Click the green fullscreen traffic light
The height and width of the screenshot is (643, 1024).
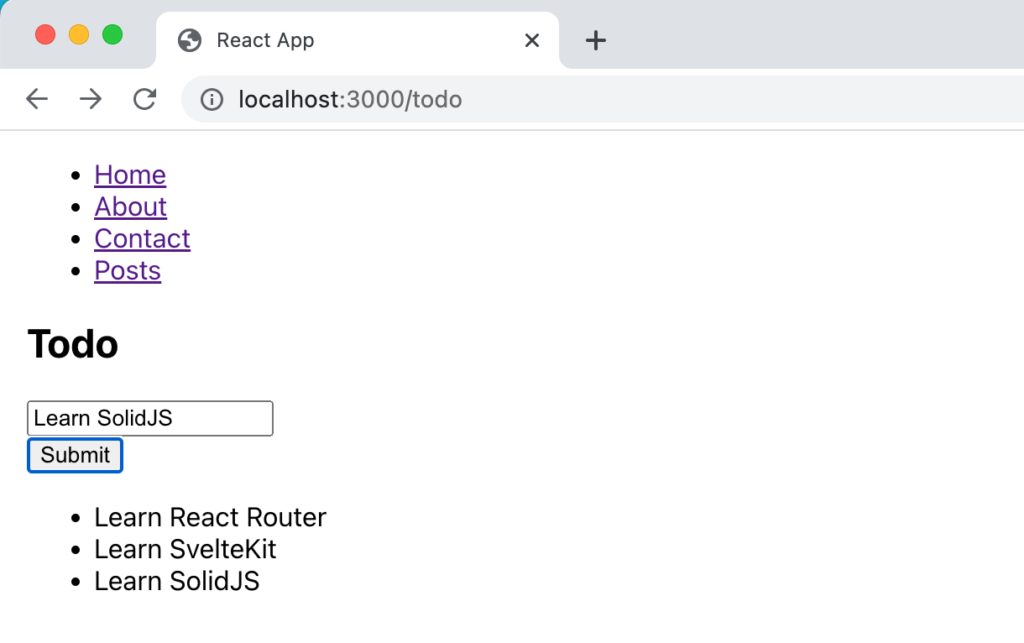111,33
